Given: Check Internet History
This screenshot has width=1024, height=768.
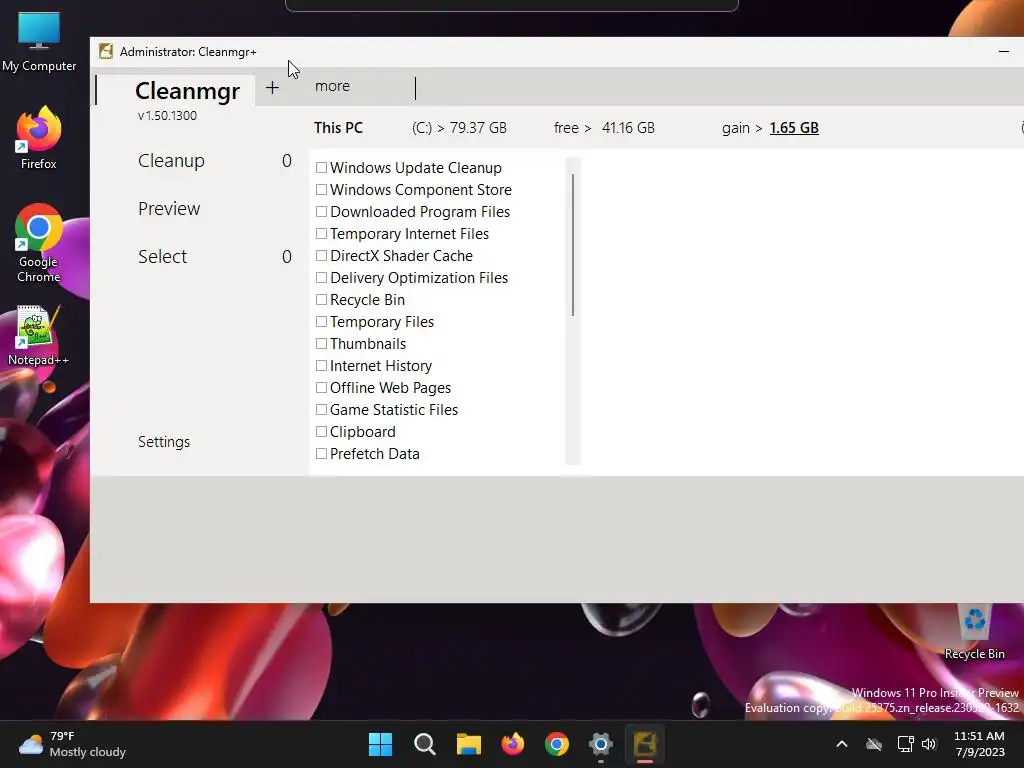Looking at the screenshot, I should click(321, 366).
